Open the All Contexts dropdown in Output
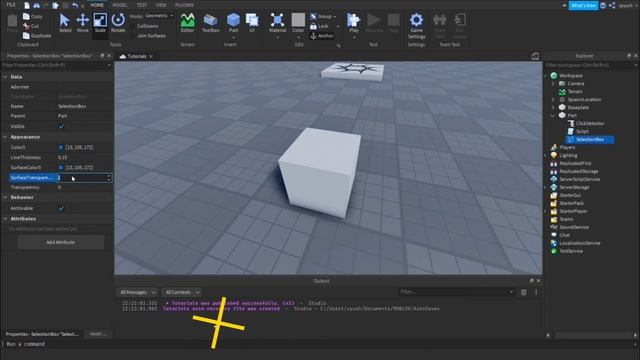The height and width of the screenshot is (360, 640). pos(182,292)
